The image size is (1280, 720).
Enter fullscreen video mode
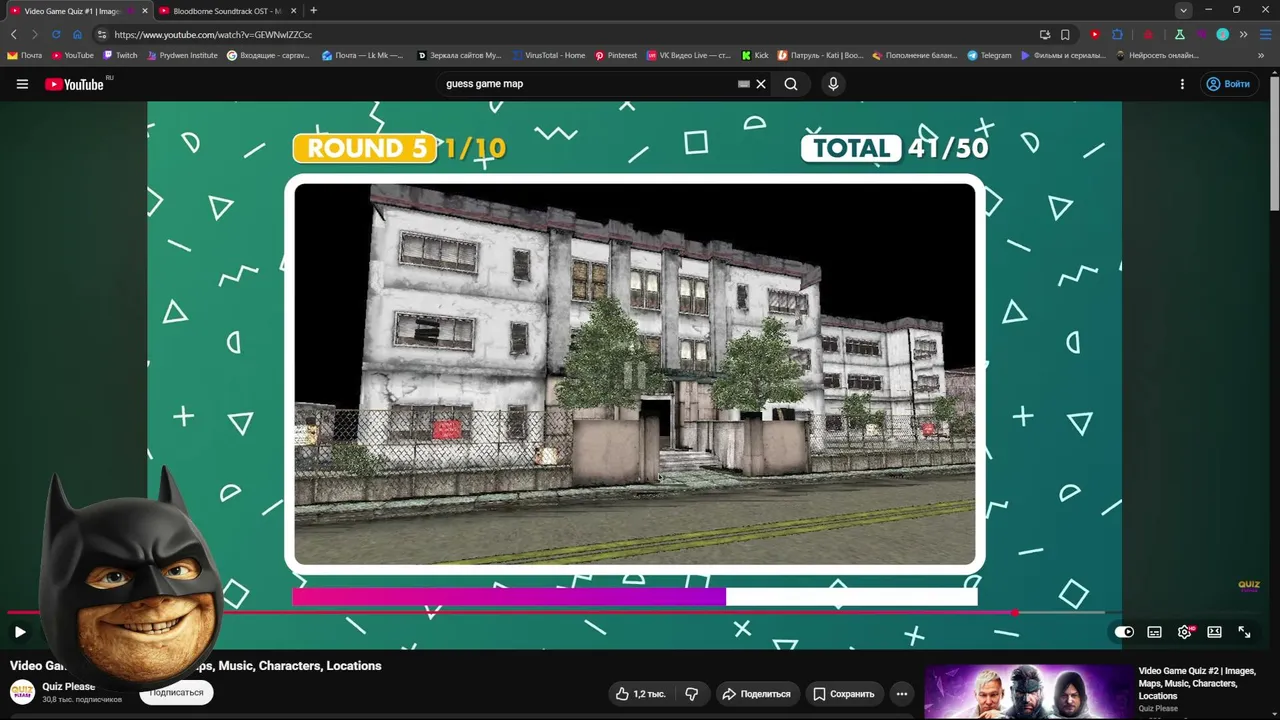click(x=1244, y=632)
